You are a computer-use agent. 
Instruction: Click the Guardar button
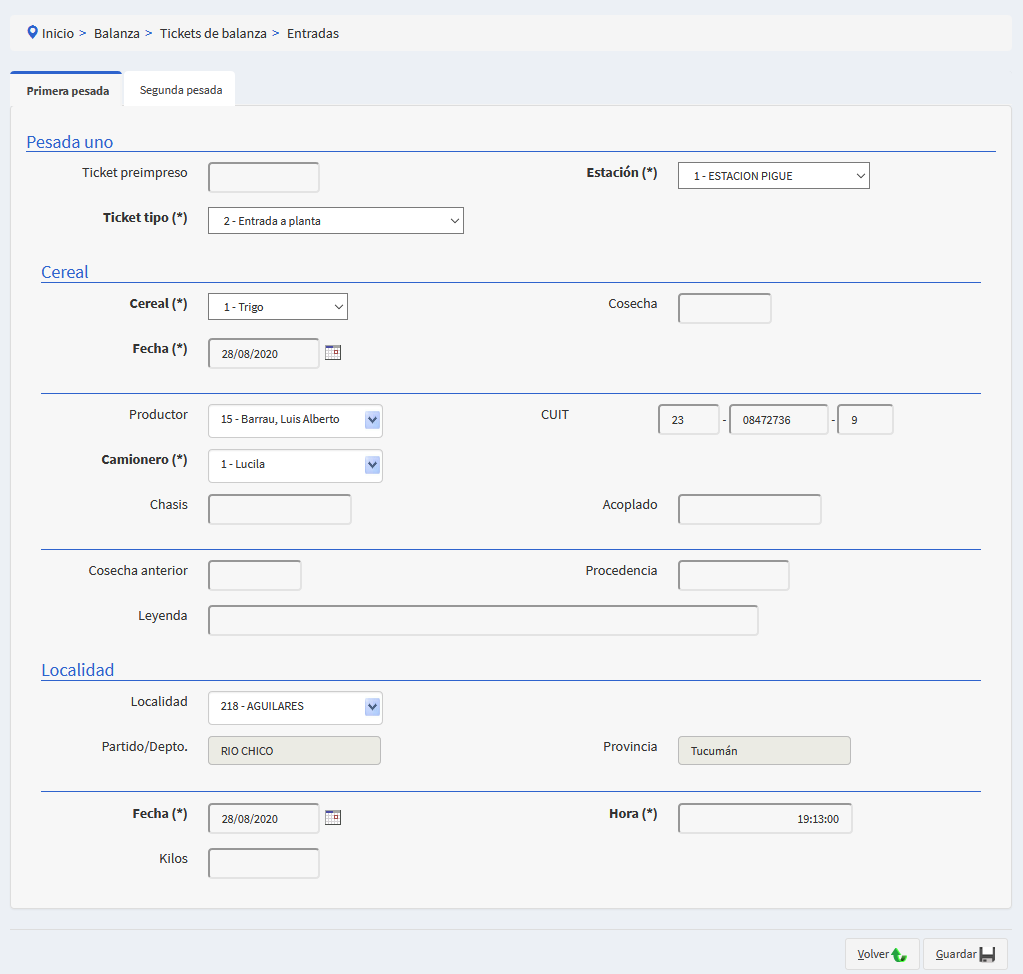[x=964, y=954]
